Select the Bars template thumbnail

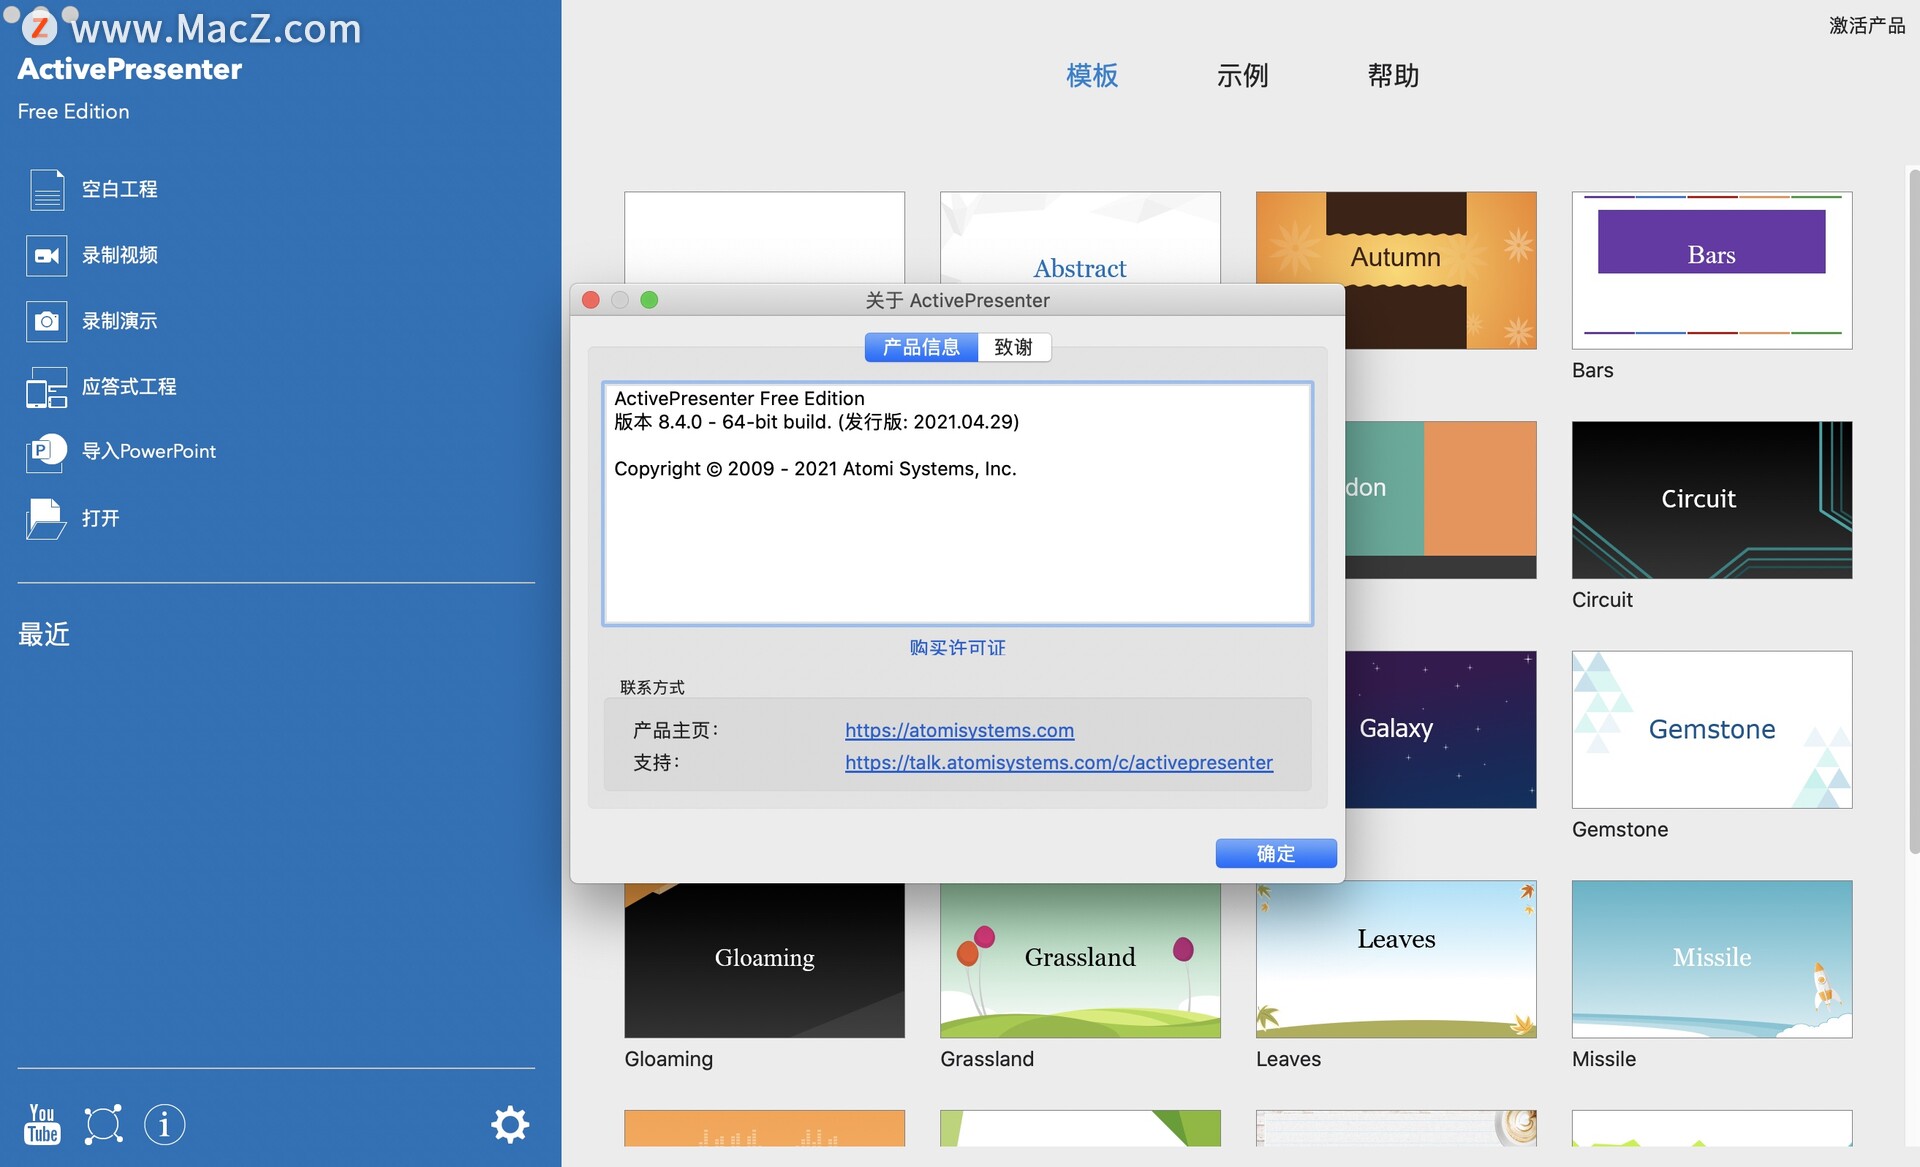[x=1711, y=270]
